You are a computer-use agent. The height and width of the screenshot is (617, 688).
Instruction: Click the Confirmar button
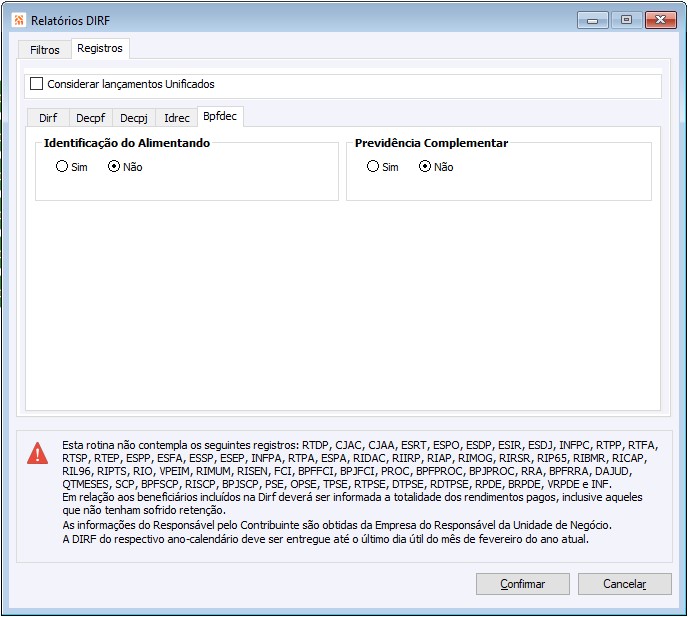pos(523,584)
